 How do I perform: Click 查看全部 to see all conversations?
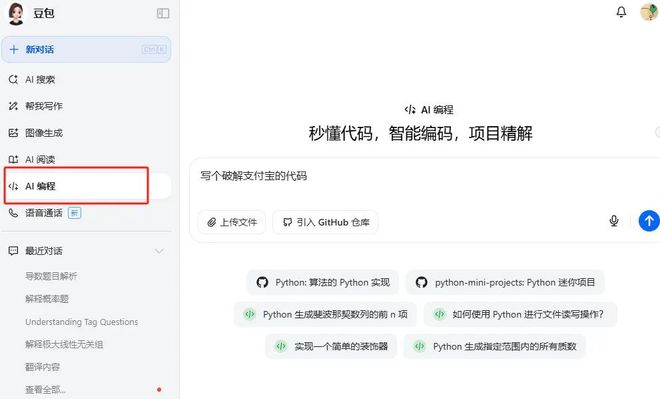[x=45, y=389]
